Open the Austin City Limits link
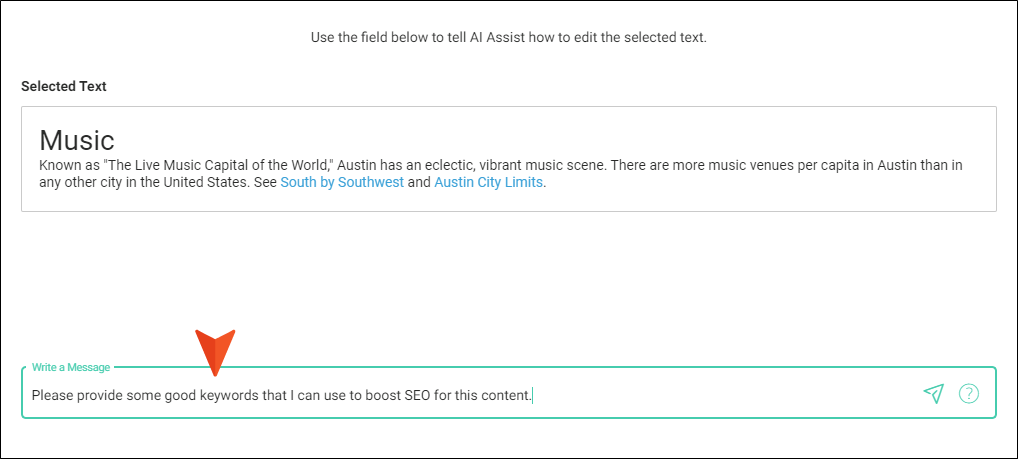The width and height of the screenshot is (1018, 459). point(488,182)
